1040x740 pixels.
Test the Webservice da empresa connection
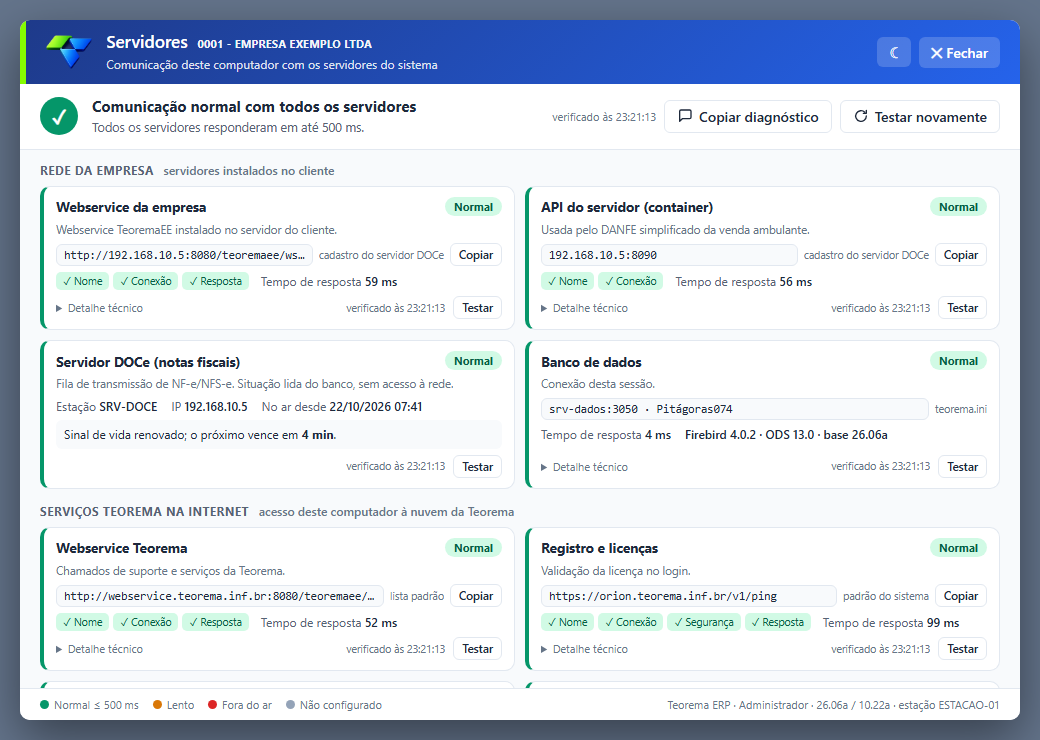point(478,308)
